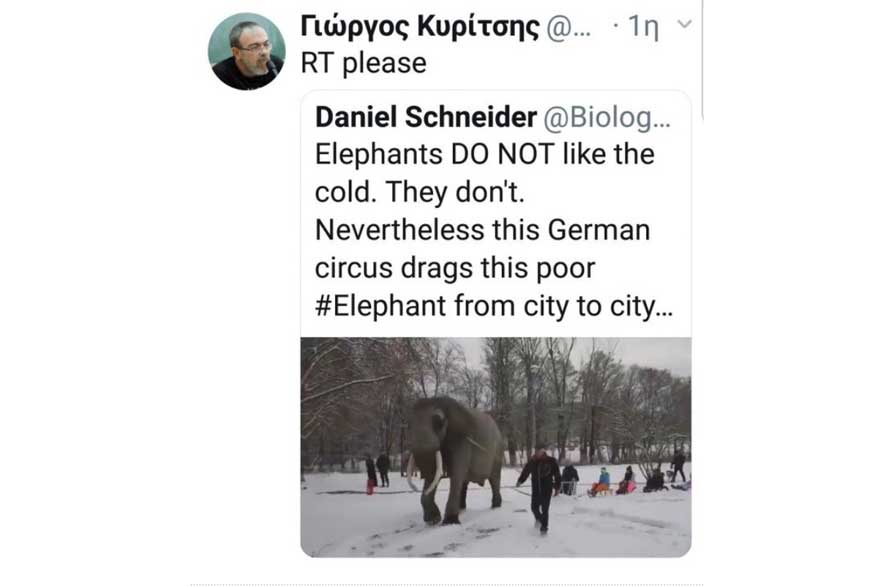Click the "circus drags this poor" text line
This screenshot has width=880, height=586.
coord(469,268)
